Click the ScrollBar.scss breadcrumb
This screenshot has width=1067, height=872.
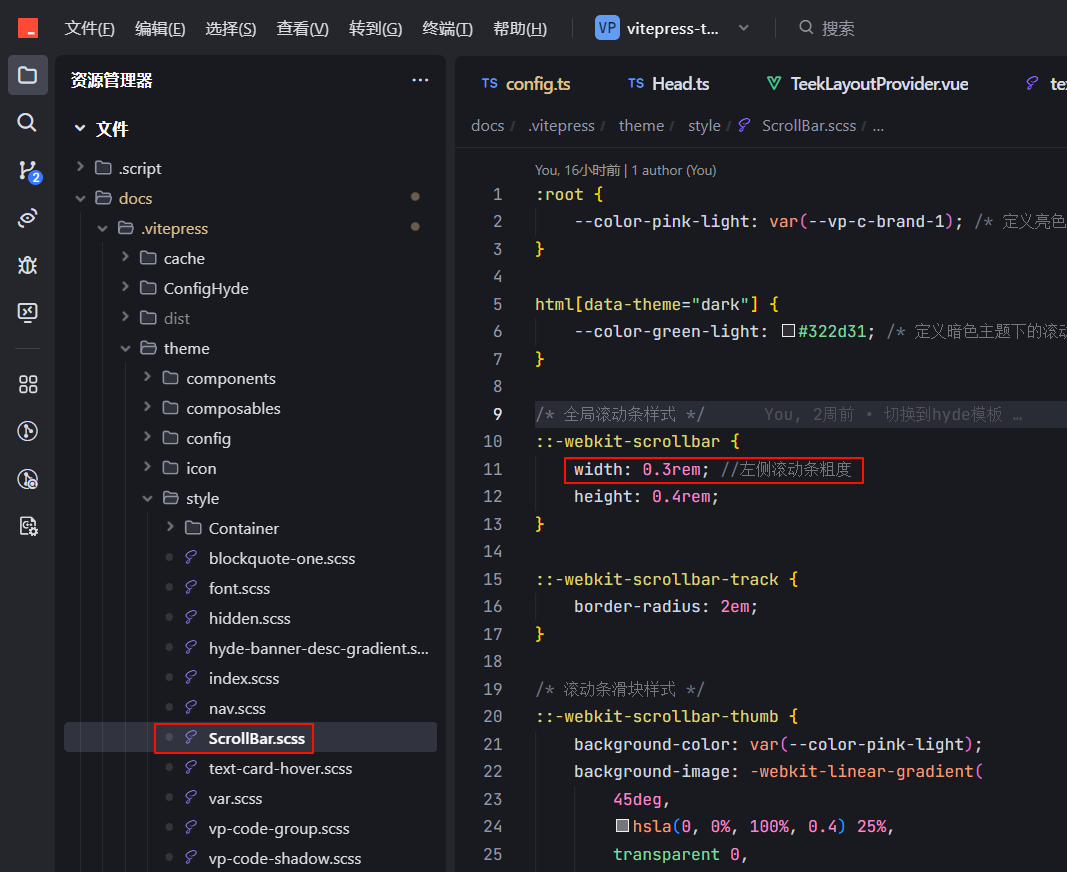tap(808, 125)
